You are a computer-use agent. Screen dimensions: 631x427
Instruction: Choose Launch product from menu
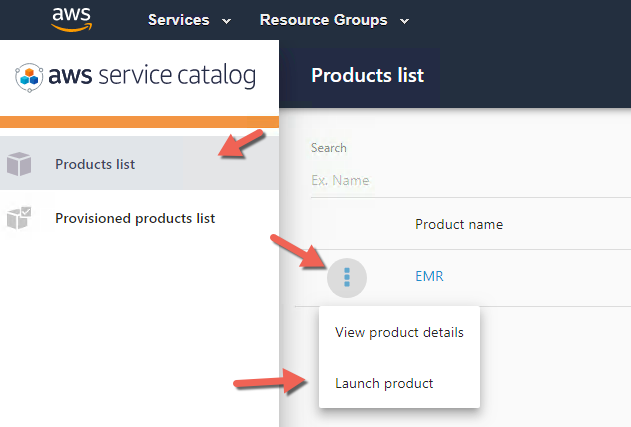pos(399,383)
